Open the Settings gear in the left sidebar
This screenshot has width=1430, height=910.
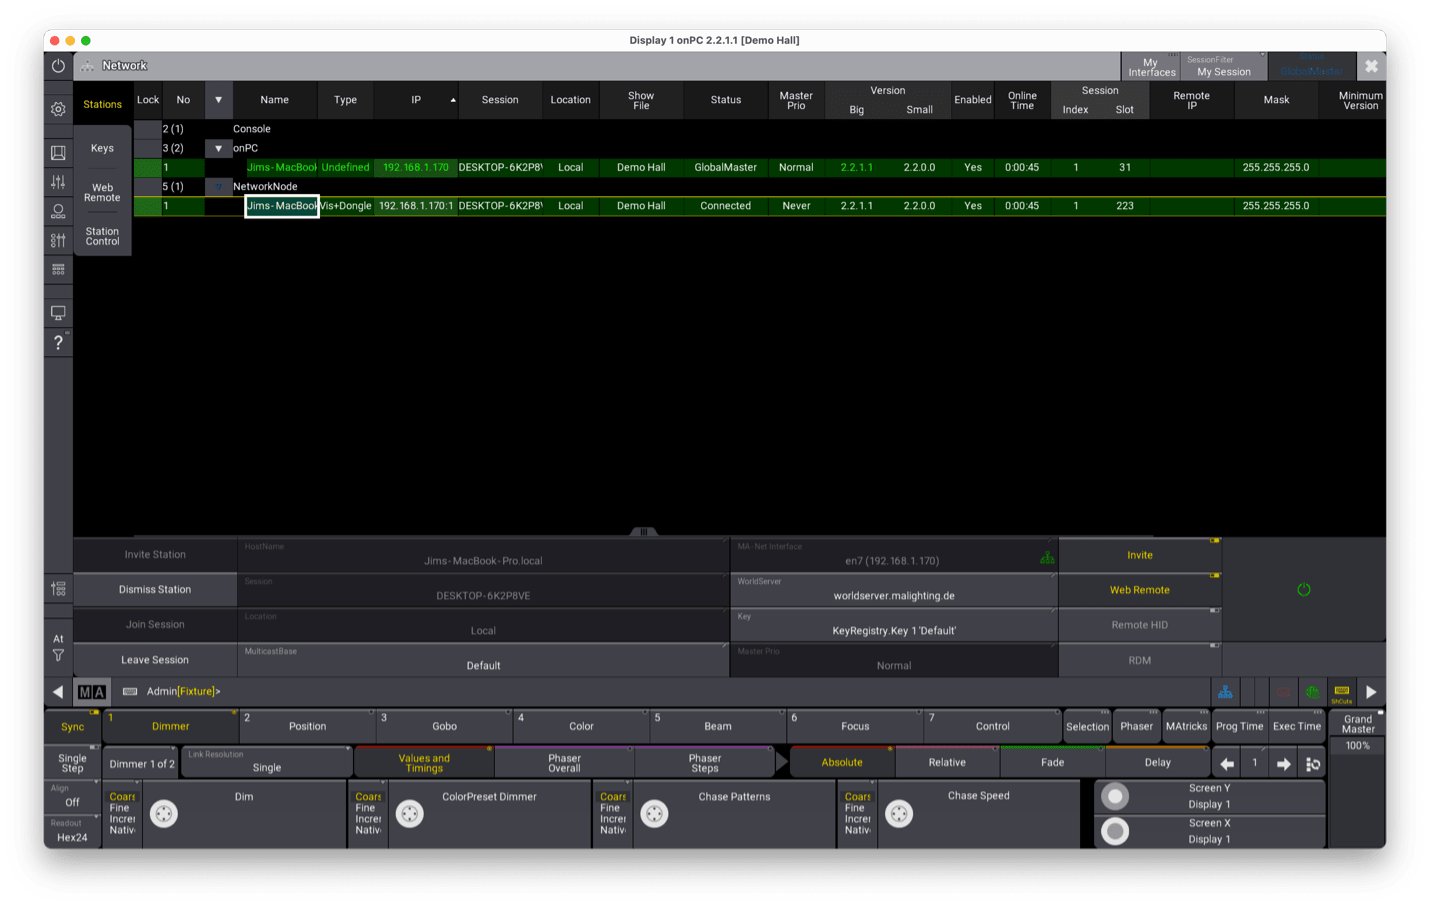point(58,108)
